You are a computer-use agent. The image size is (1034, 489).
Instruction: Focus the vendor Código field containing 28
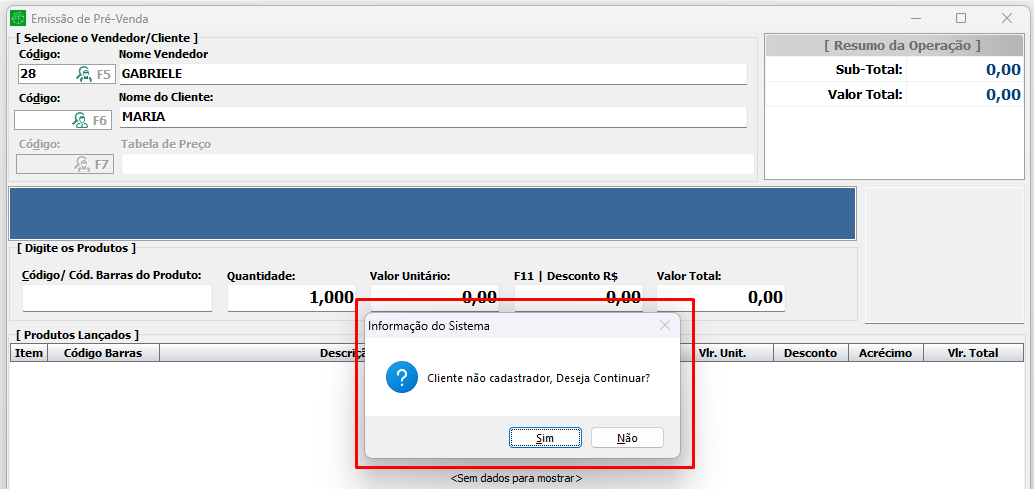pos(45,74)
